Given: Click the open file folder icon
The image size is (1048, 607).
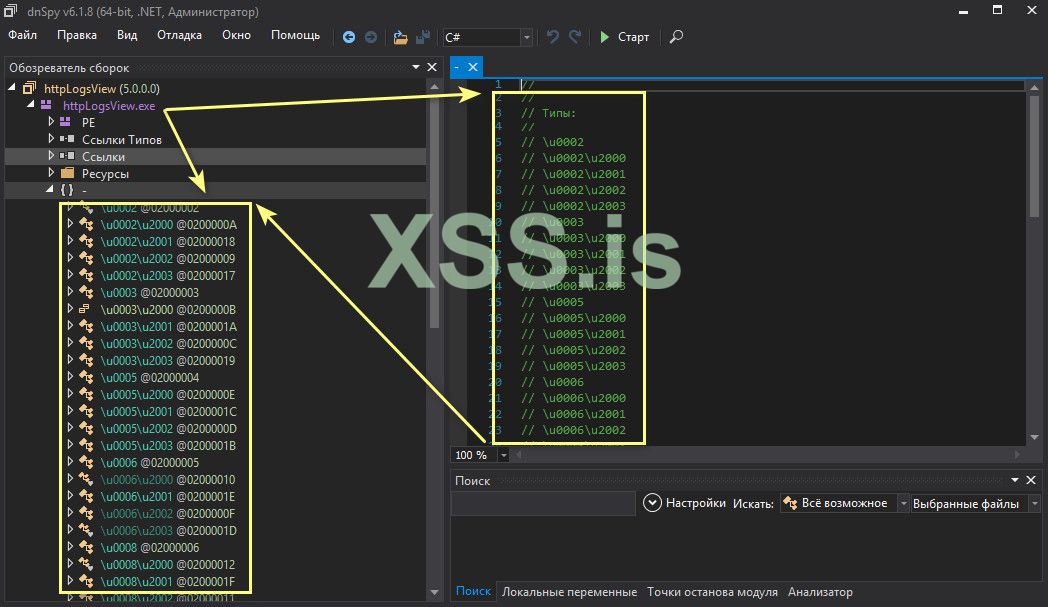Looking at the screenshot, I should [x=400, y=37].
